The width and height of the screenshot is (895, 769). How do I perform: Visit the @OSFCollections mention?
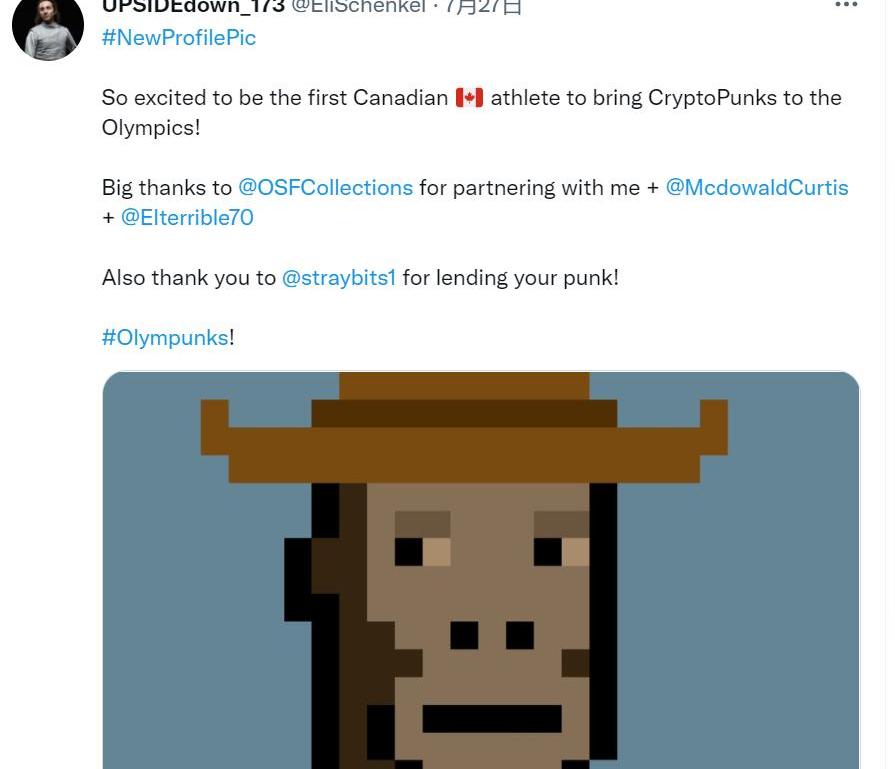click(x=325, y=188)
